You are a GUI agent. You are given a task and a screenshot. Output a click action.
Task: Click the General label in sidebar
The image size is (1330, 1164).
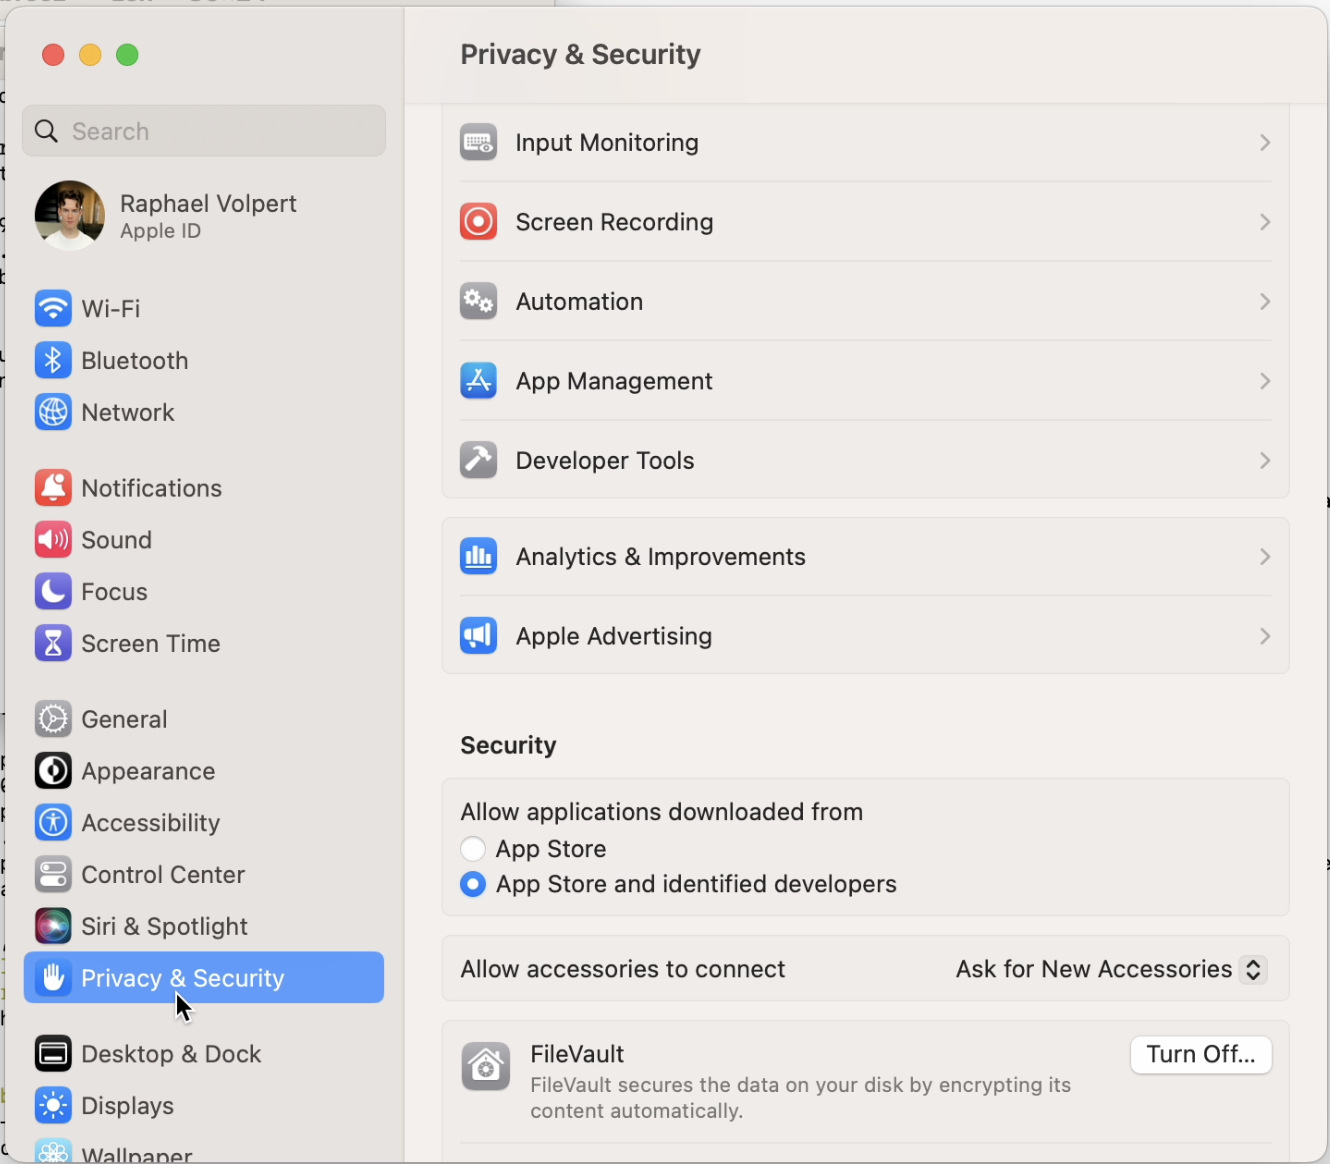point(124,719)
